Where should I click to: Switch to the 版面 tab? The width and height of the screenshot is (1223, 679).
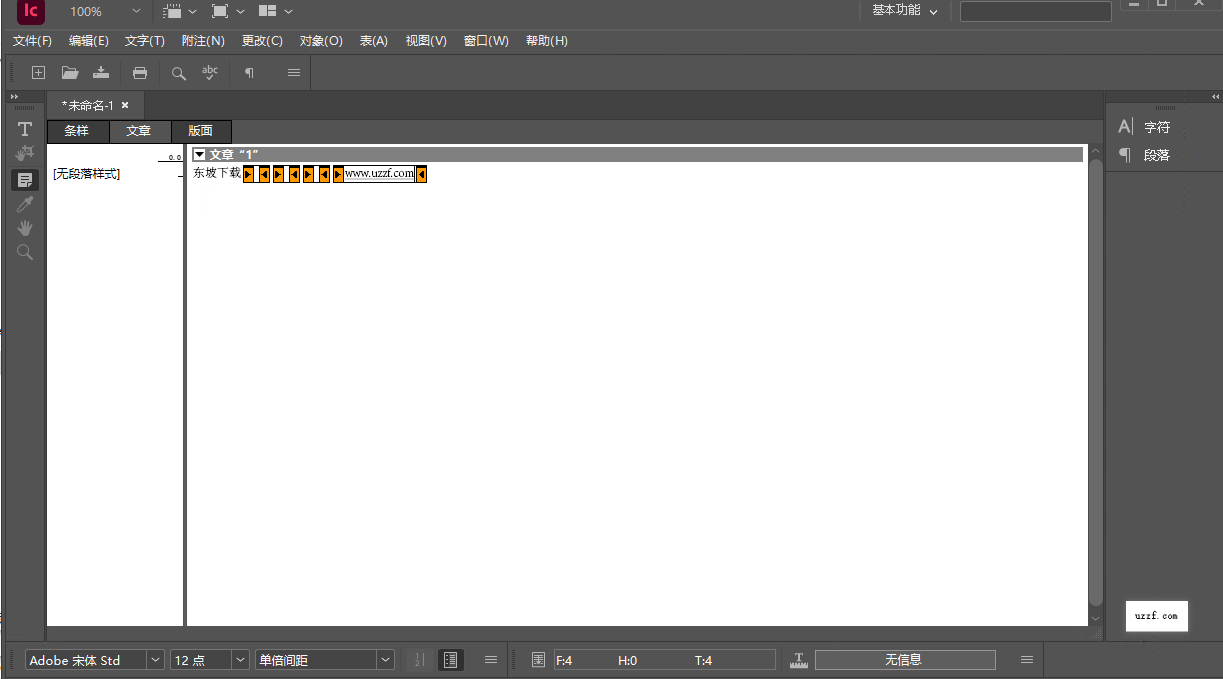(201, 131)
